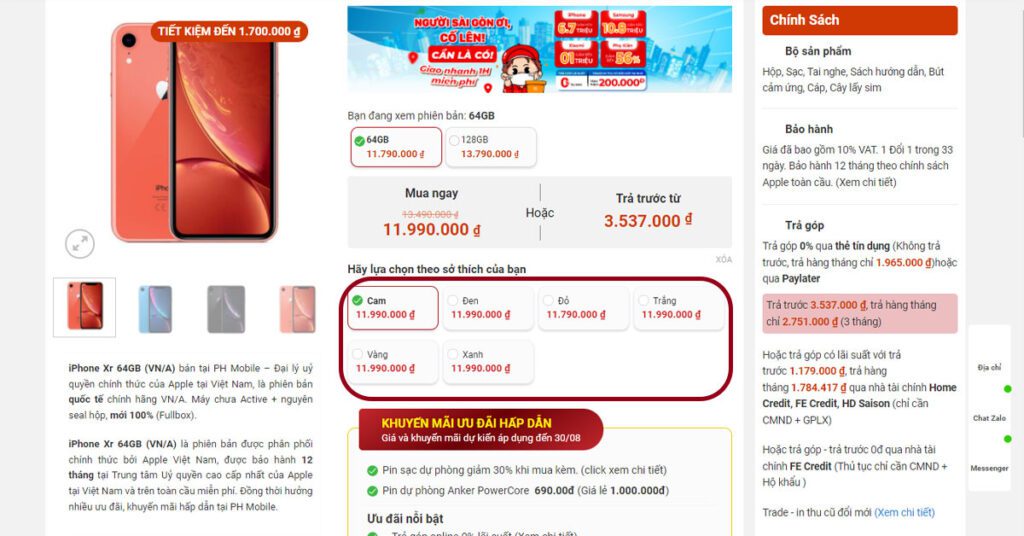
Task: Click the image zoom expand icon
Action: point(80,244)
